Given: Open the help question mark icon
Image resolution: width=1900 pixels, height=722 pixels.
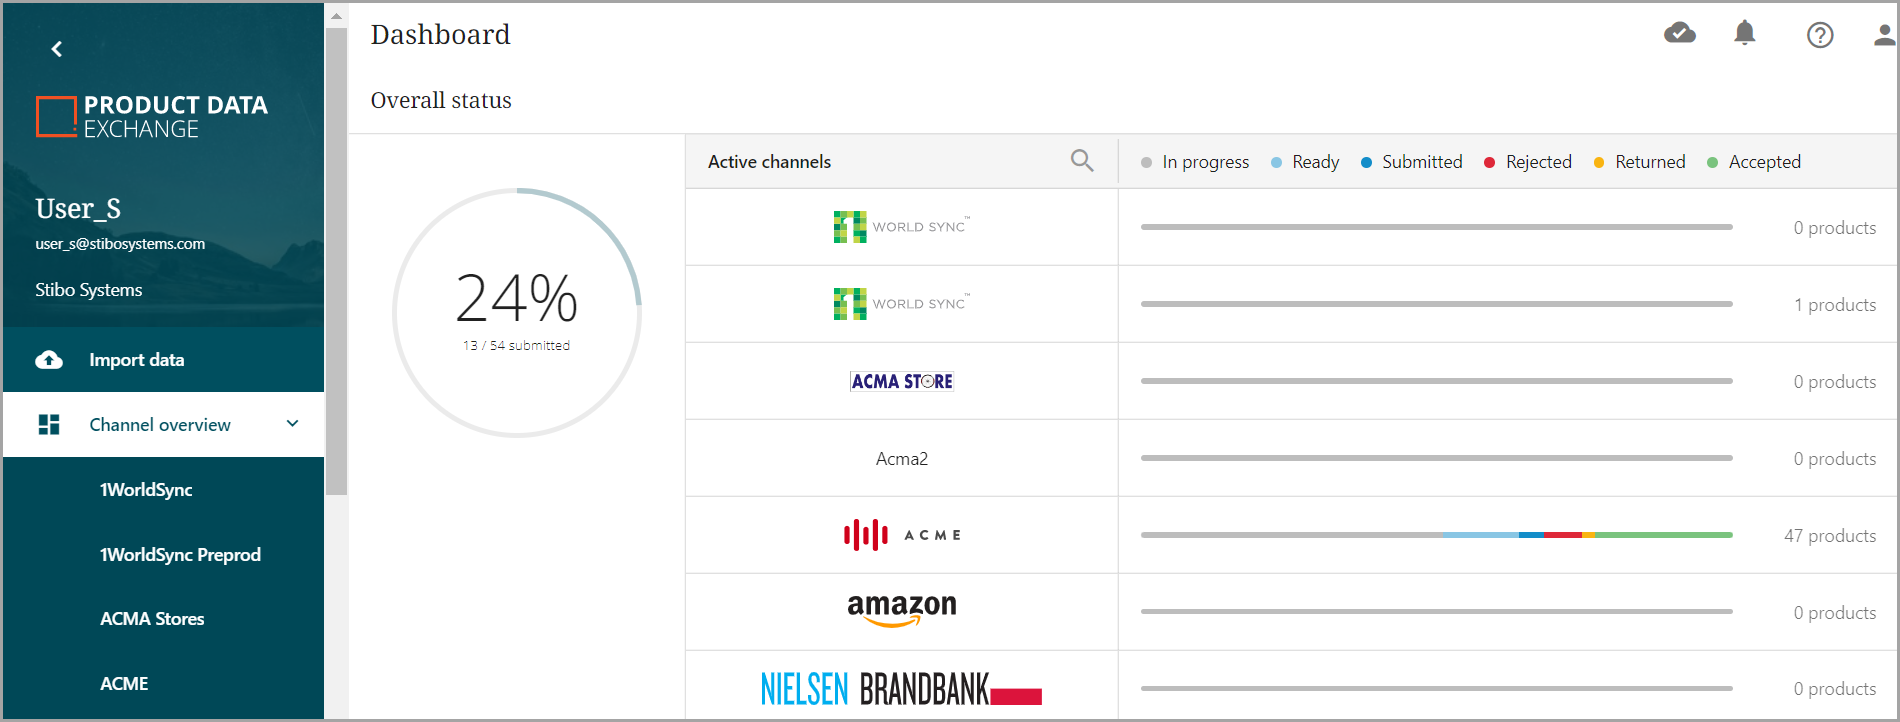Looking at the screenshot, I should click(x=1820, y=36).
